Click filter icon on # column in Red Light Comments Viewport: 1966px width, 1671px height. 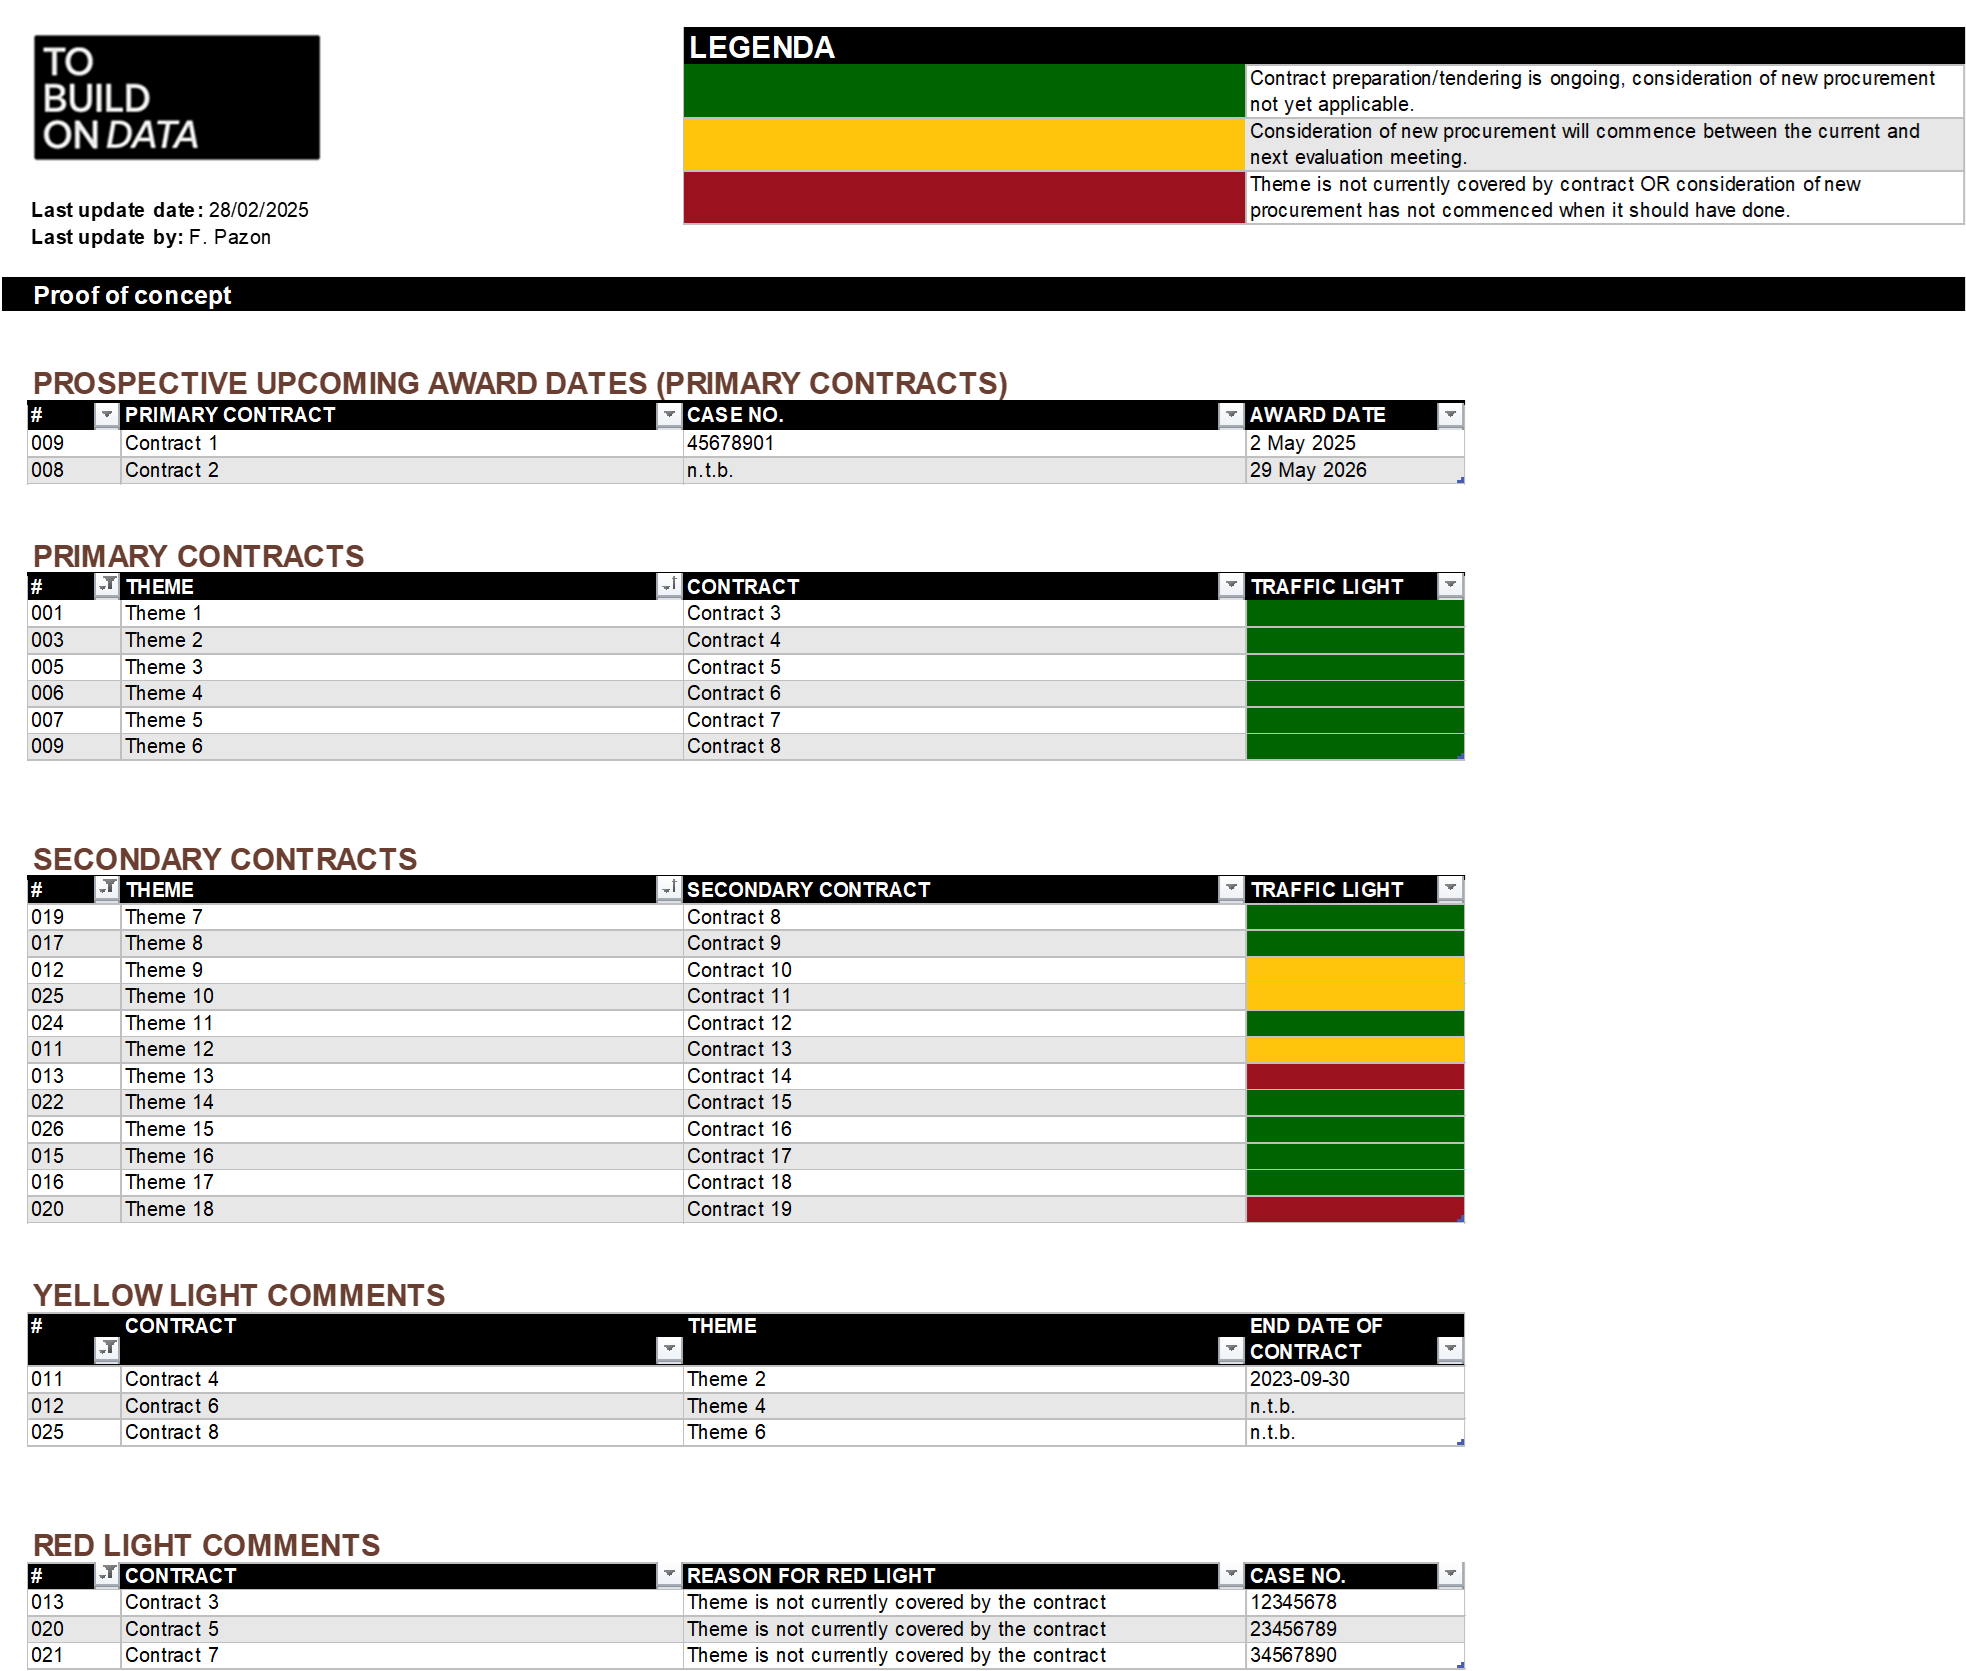(x=106, y=1575)
